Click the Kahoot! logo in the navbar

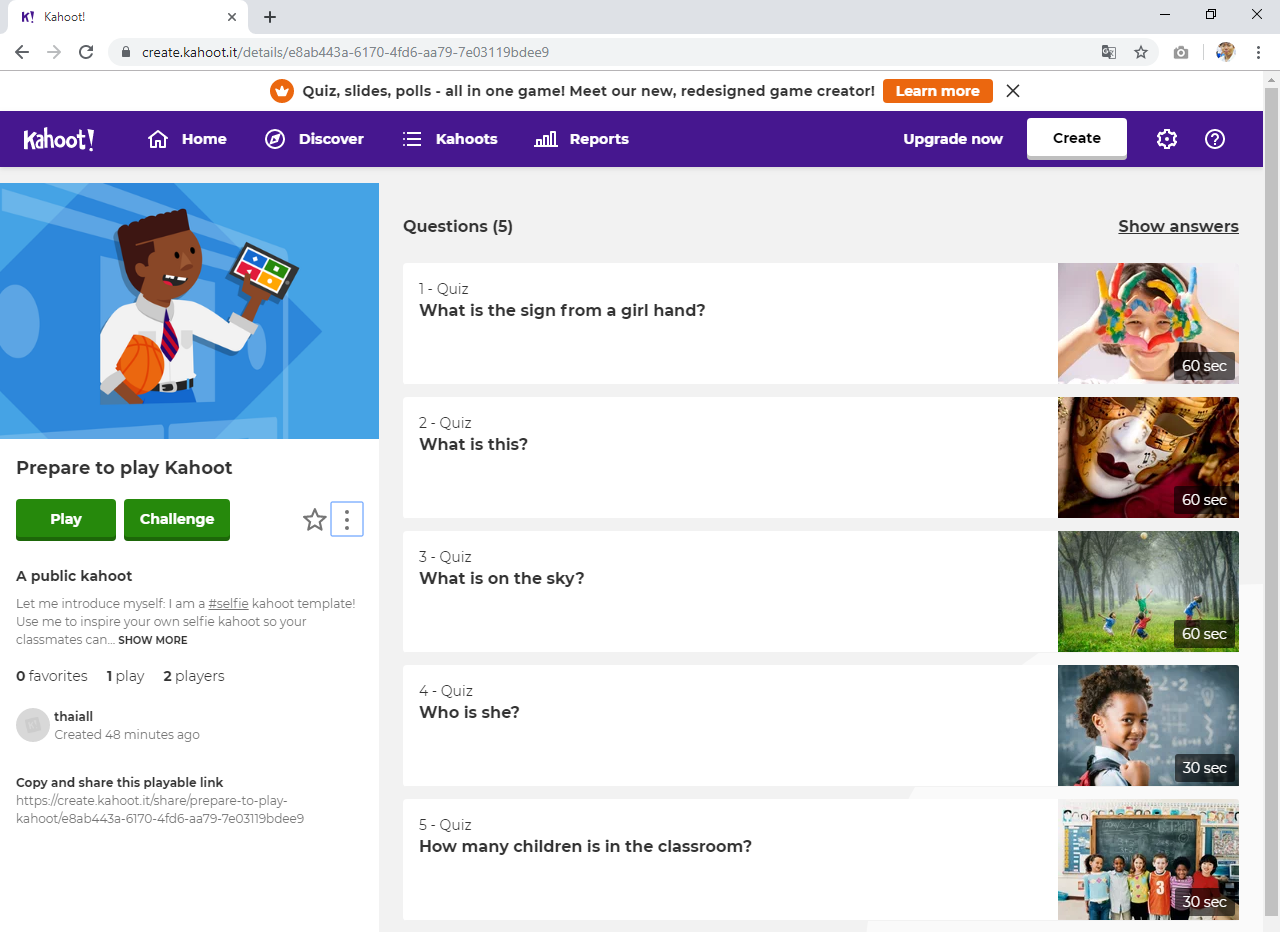pyautogui.click(x=59, y=139)
